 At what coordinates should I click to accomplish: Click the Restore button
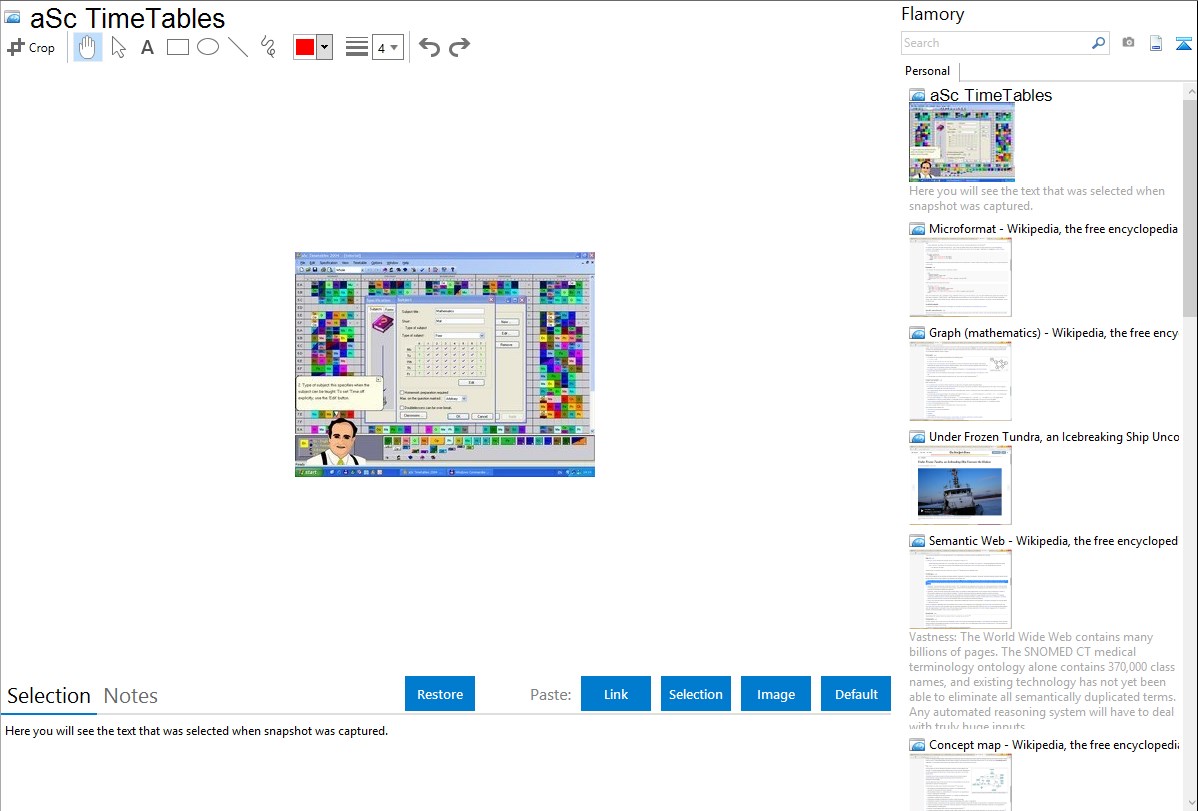(x=440, y=694)
